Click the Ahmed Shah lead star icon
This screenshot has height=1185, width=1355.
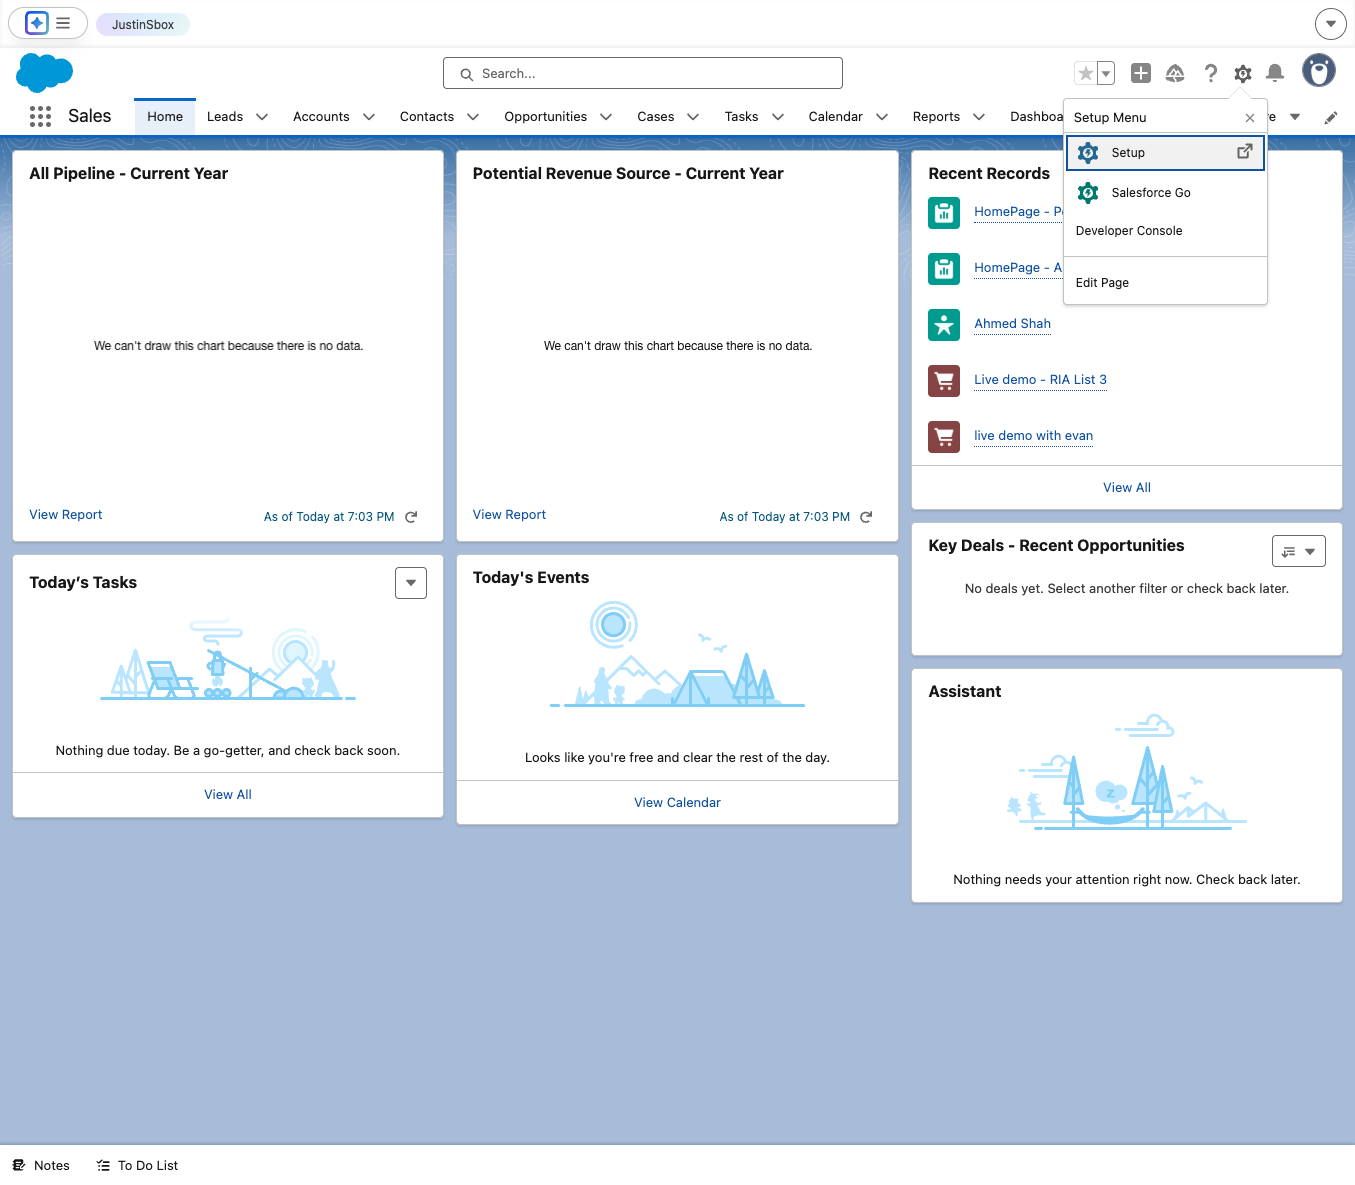coord(944,325)
